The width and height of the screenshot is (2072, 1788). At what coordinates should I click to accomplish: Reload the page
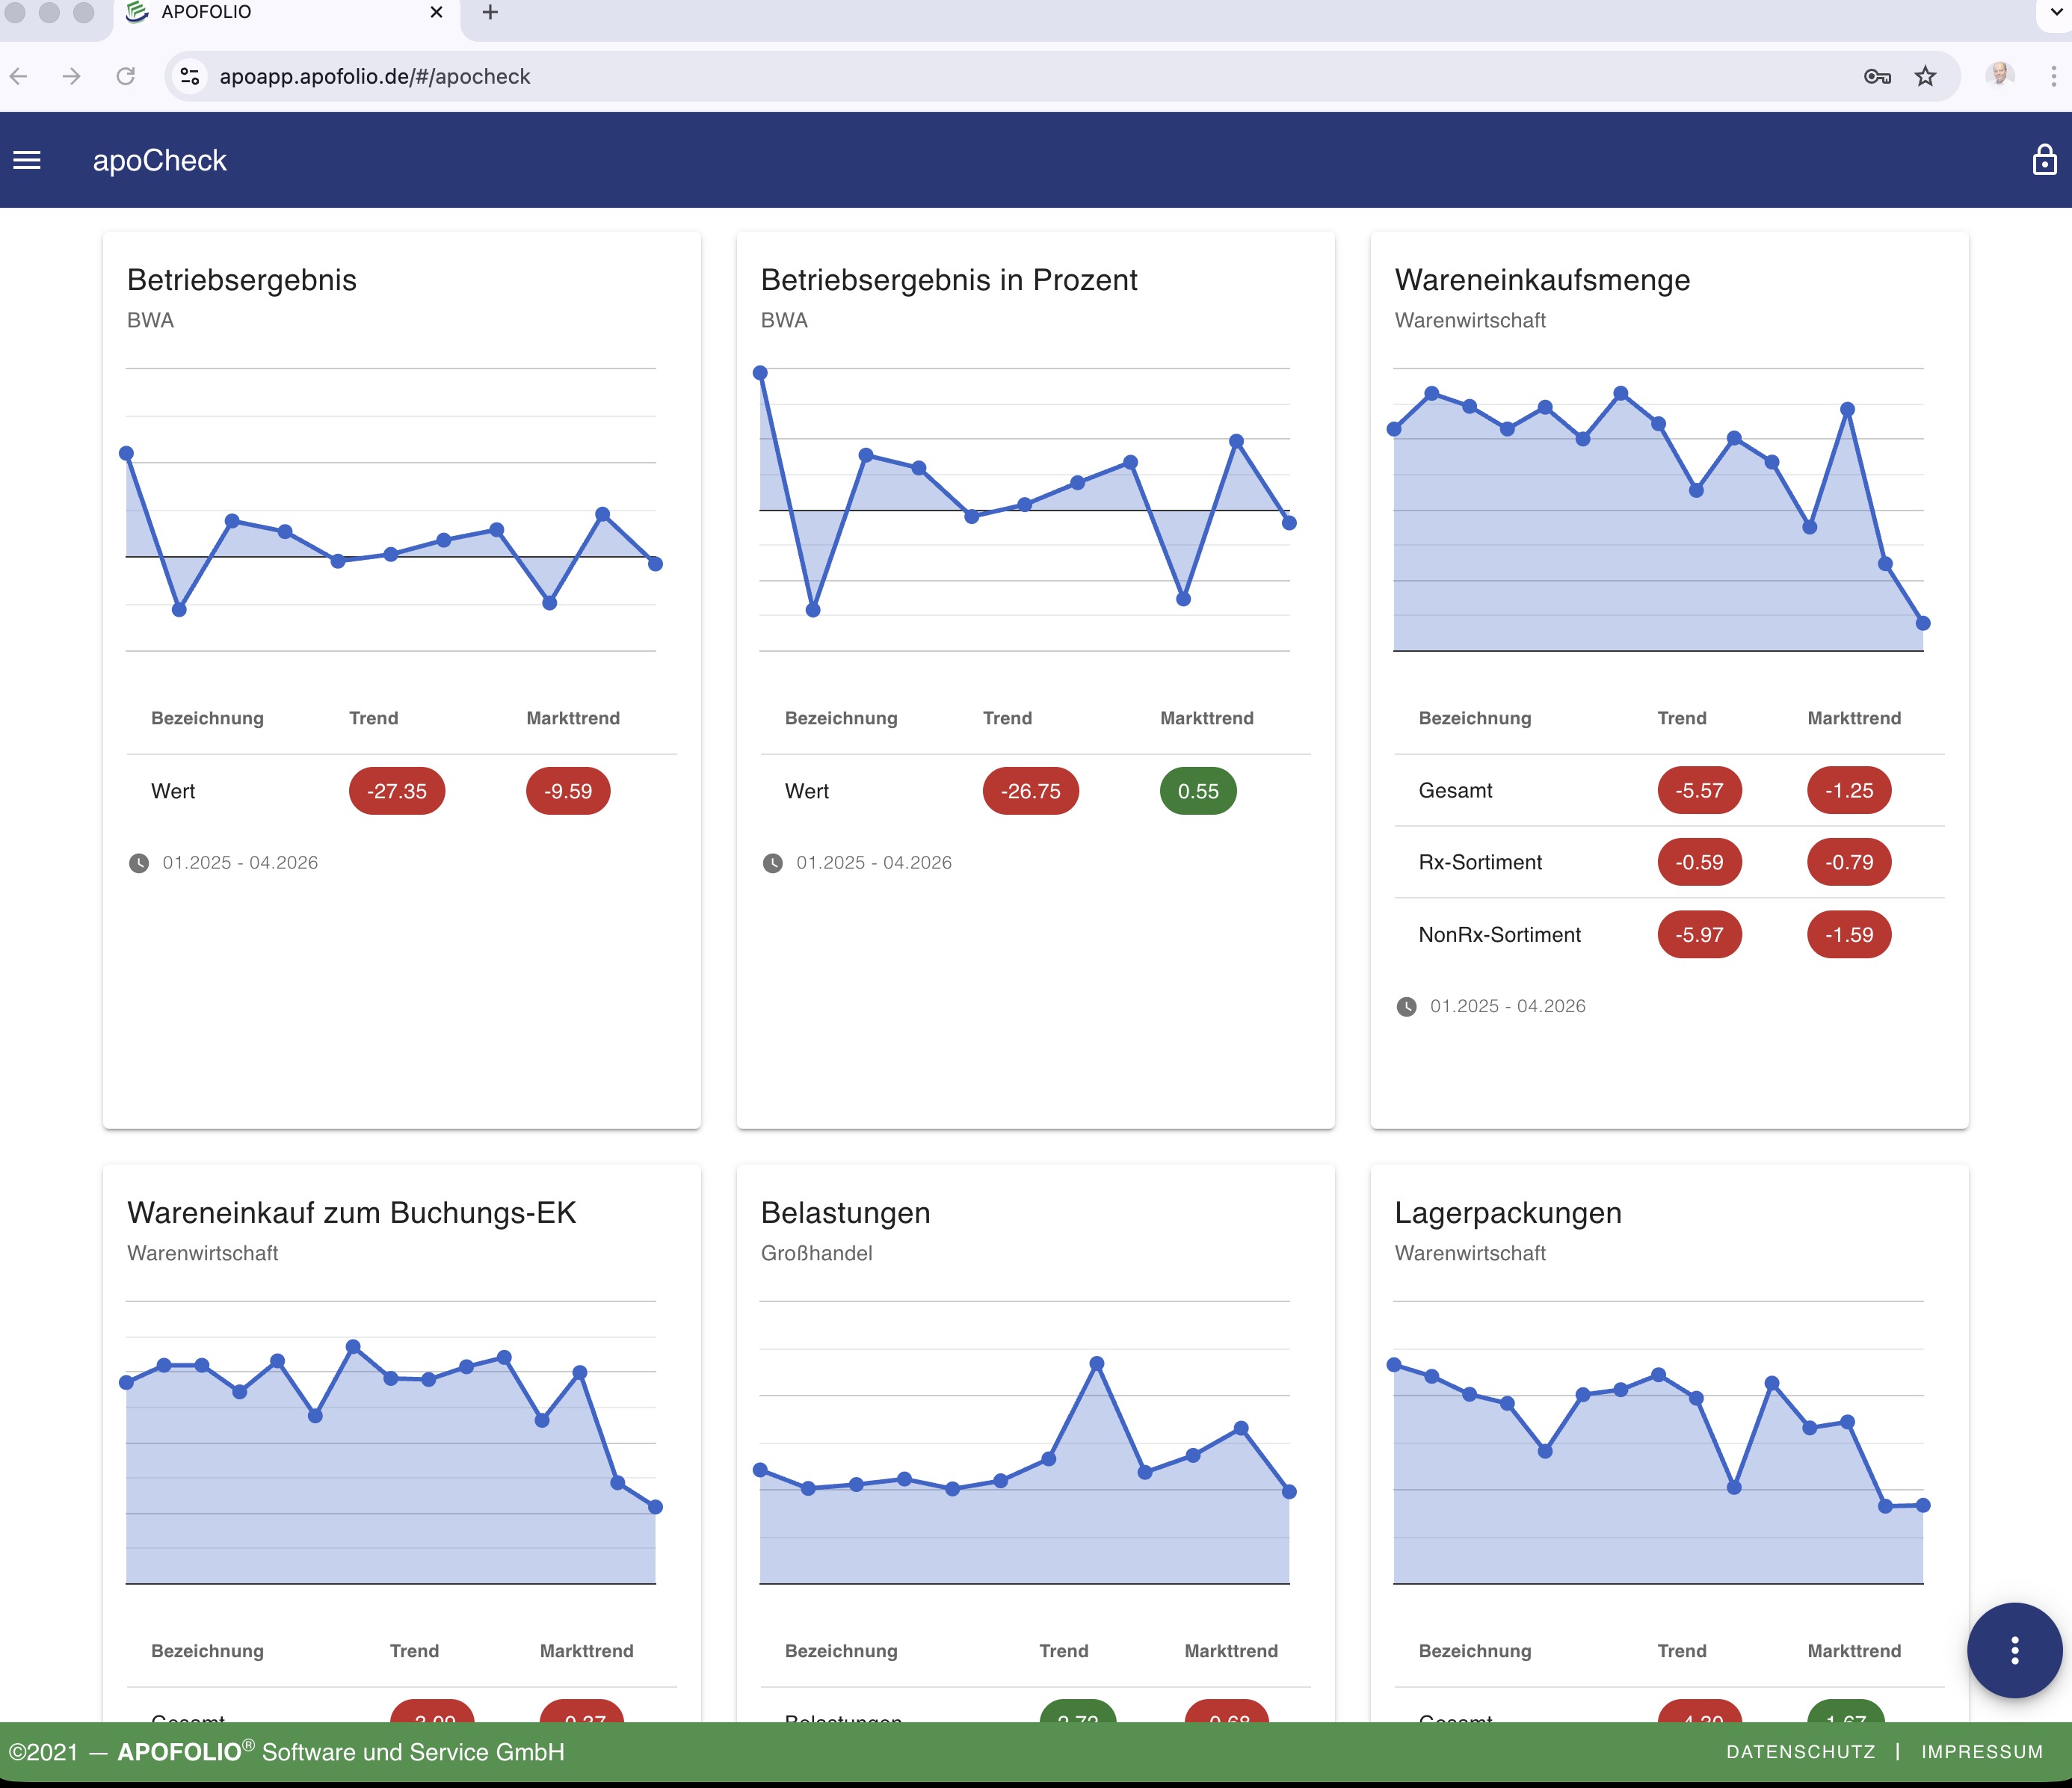(x=125, y=76)
